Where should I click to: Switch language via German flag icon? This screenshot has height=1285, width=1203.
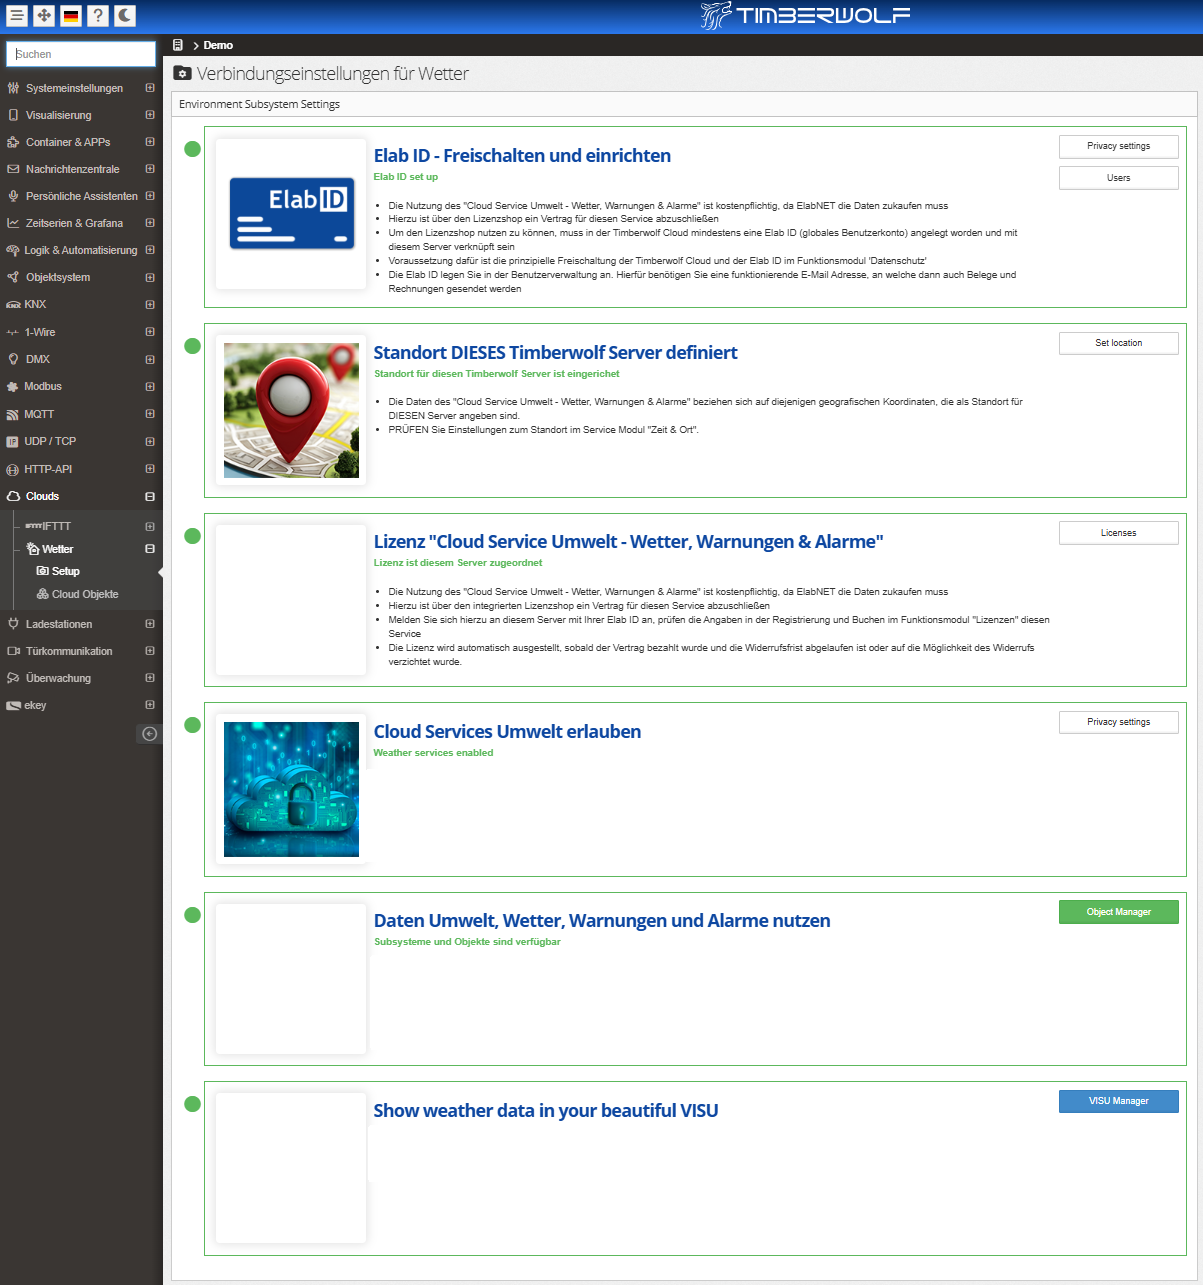tap(71, 16)
